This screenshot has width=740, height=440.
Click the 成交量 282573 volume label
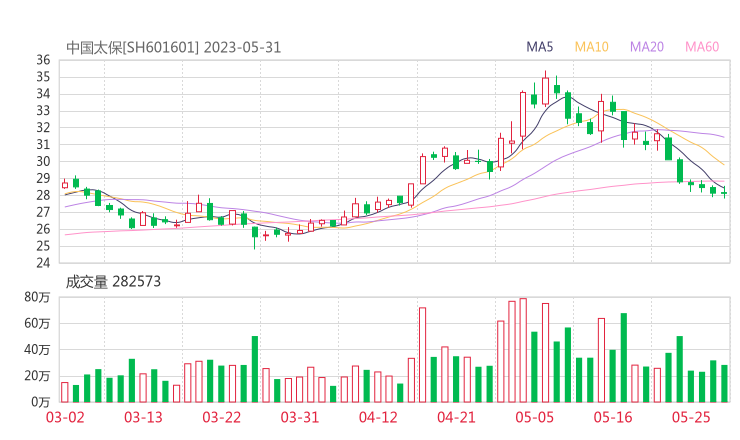coord(113,282)
